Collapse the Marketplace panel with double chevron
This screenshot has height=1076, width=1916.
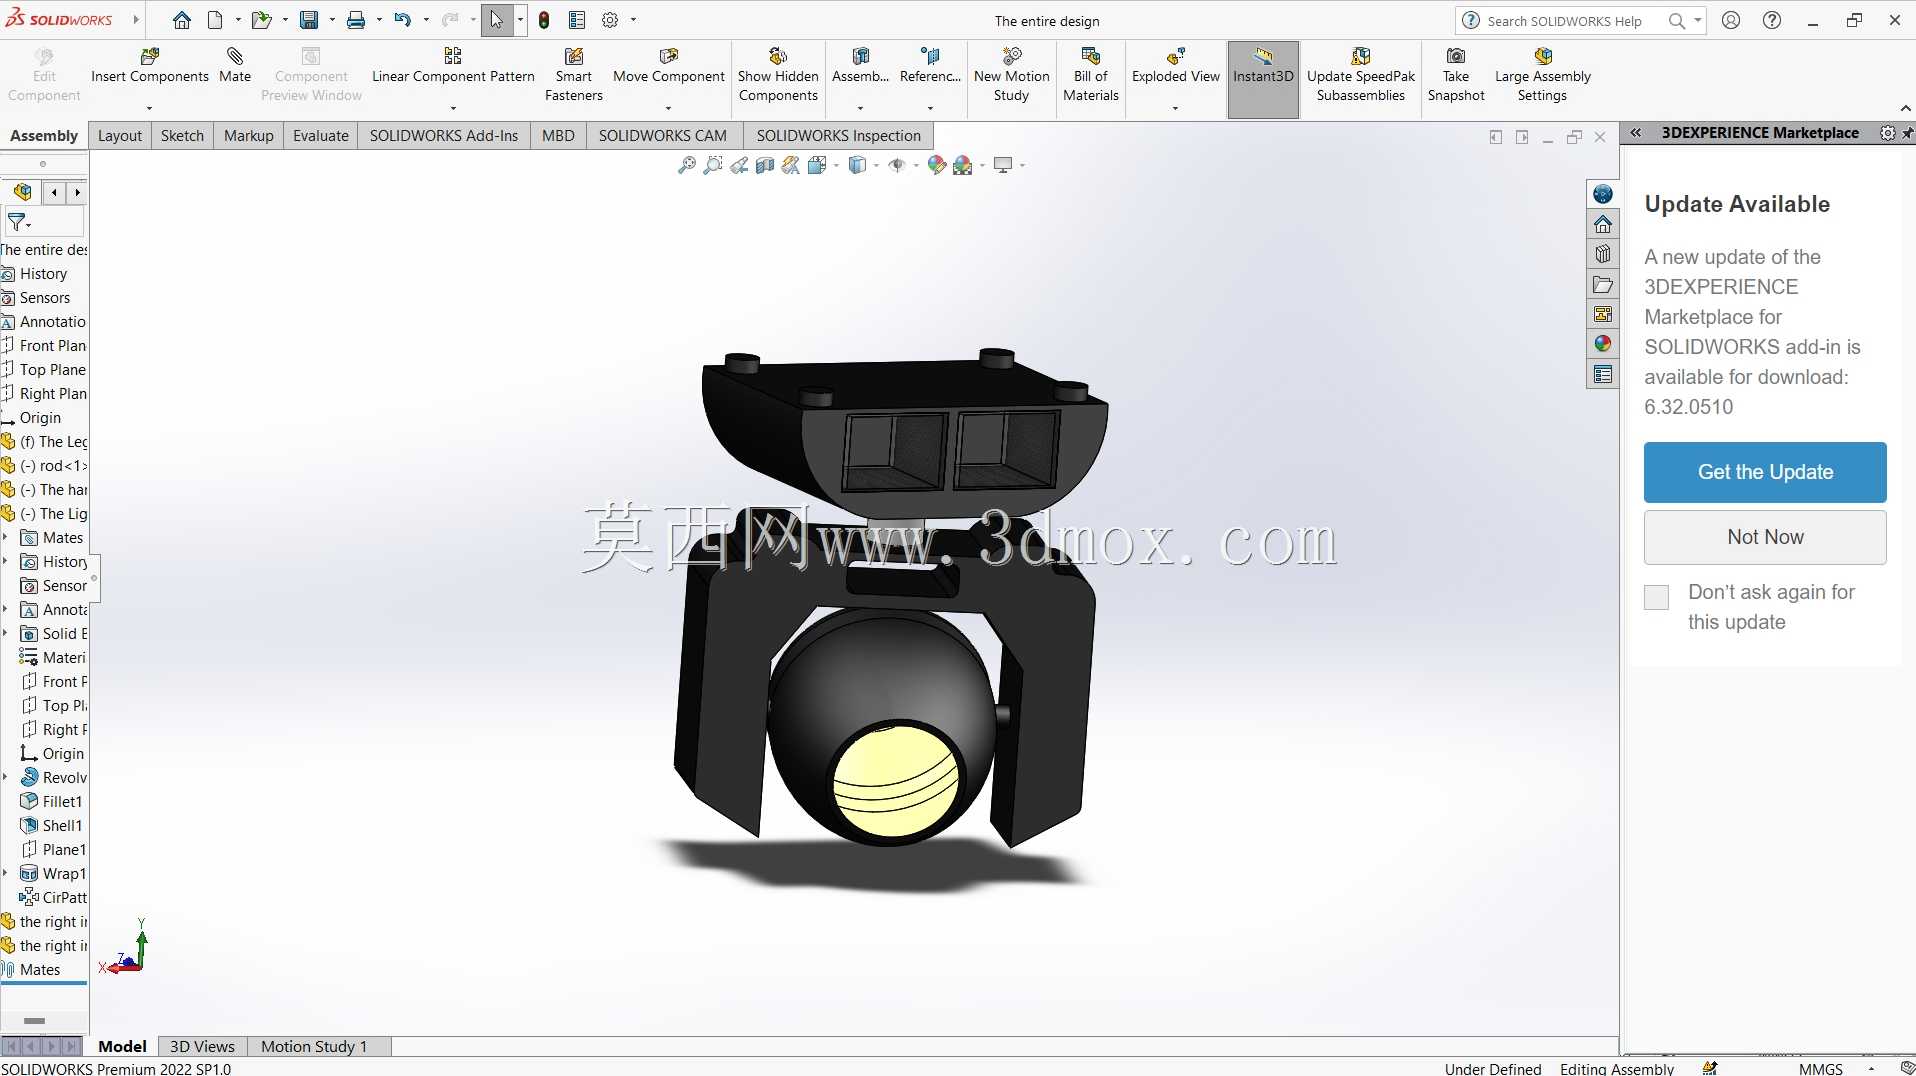(1636, 133)
